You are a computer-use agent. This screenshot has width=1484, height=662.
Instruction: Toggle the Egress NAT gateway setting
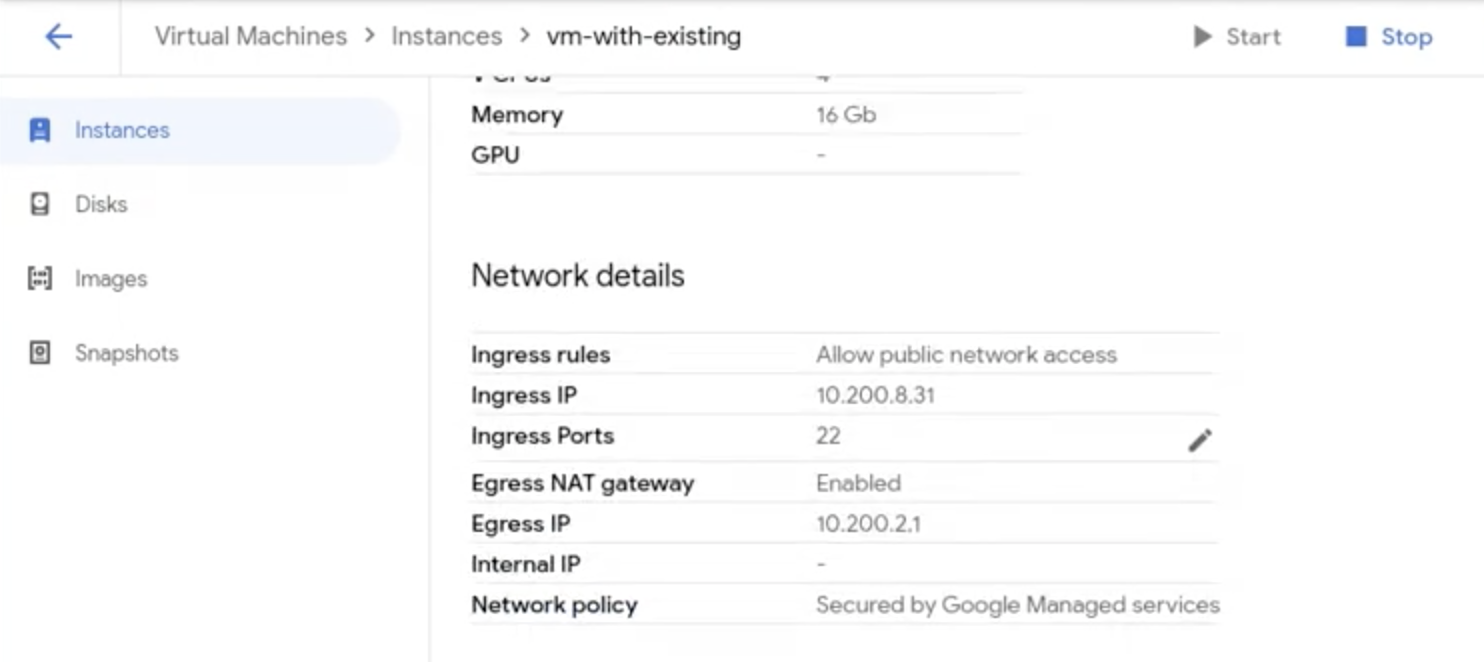point(857,483)
